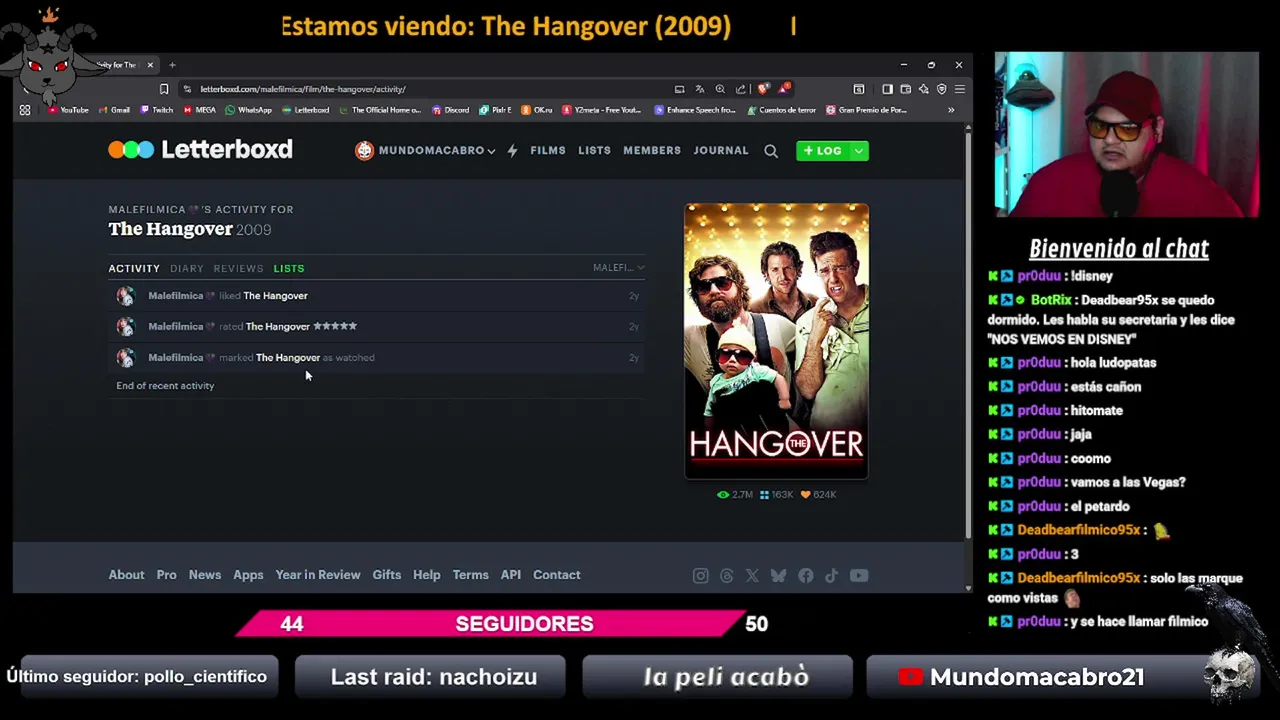Switch to the ACTIVITY tab
This screenshot has width=1280, height=720.
coord(134,269)
